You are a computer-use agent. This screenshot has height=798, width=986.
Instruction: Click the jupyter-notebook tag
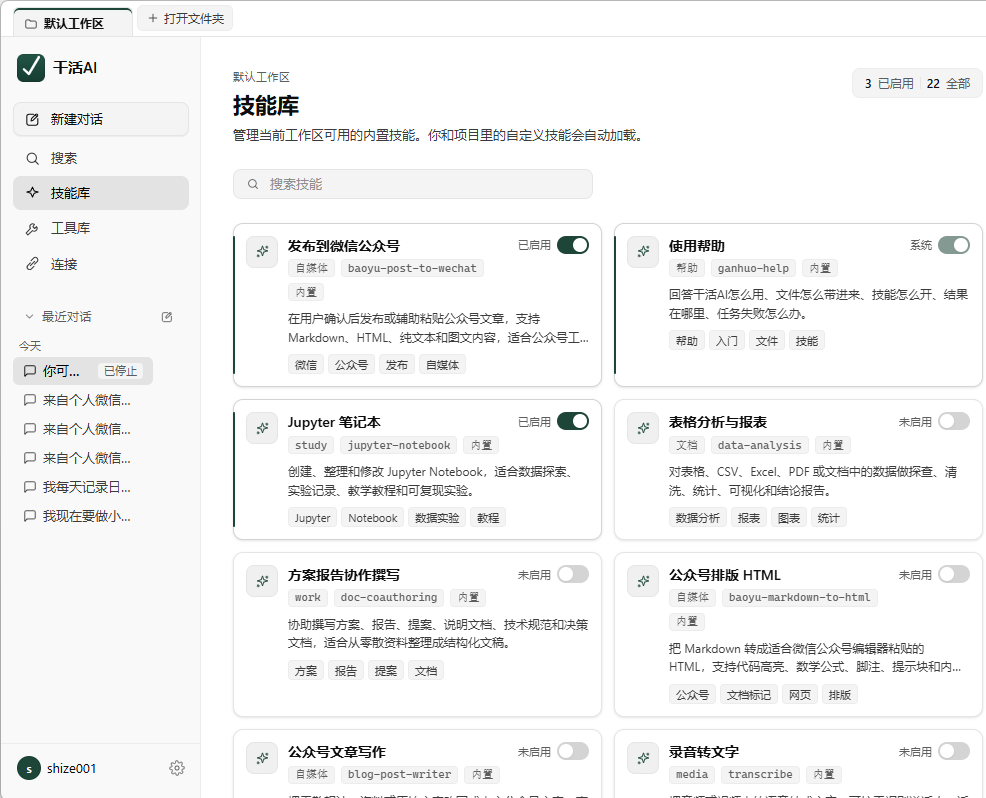click(399, 445)
